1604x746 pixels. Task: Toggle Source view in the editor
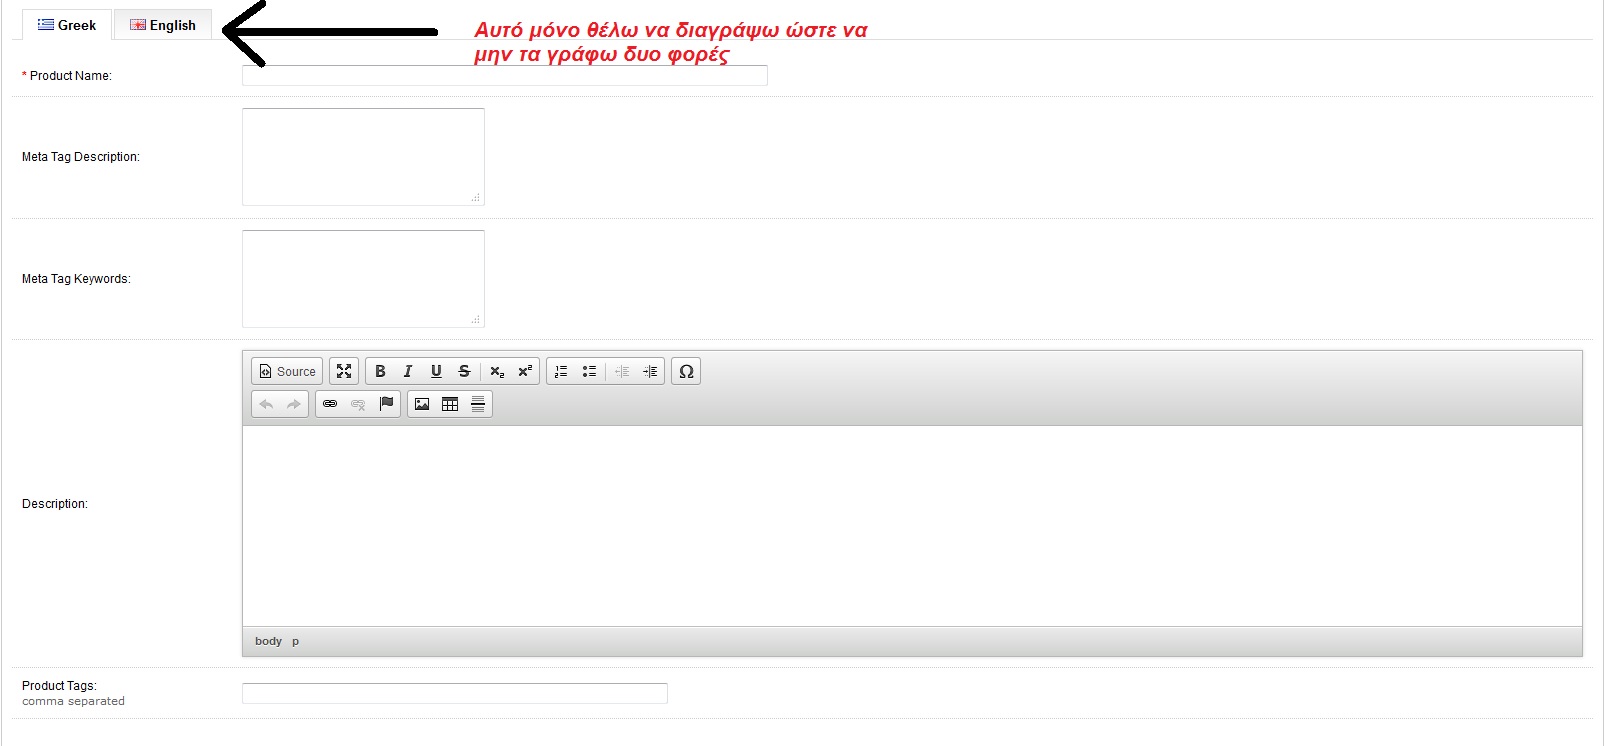click(287, 371)
